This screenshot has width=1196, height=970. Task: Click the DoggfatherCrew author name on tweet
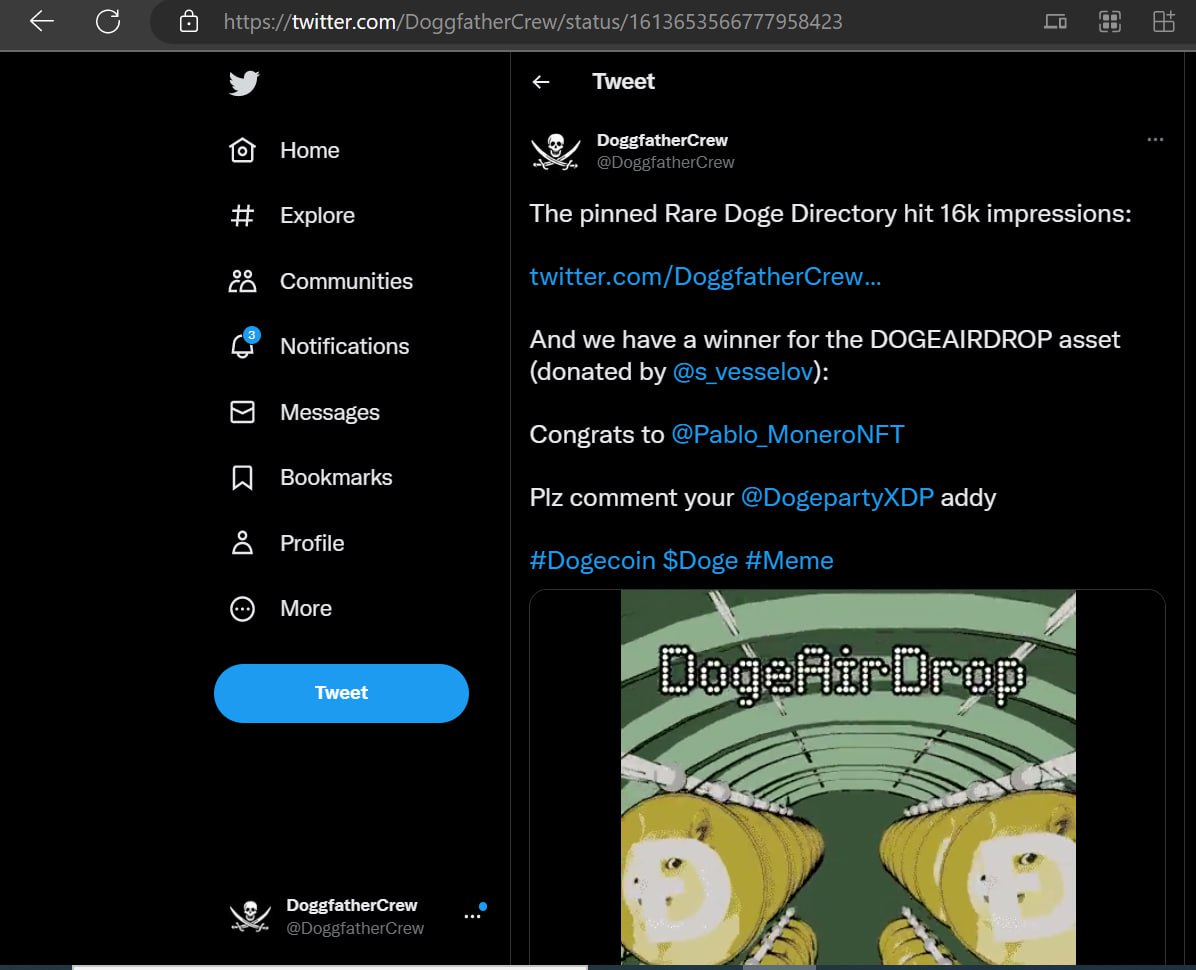pos(662,140)
